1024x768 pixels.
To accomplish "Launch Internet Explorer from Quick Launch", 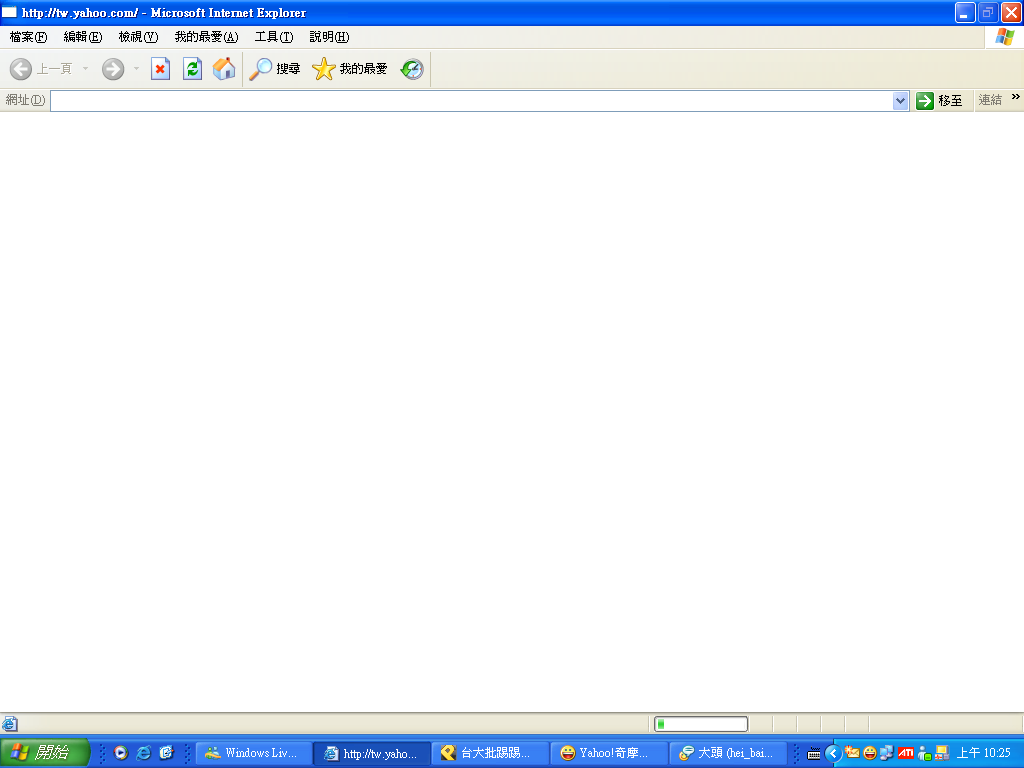I will tap(144, 753).
